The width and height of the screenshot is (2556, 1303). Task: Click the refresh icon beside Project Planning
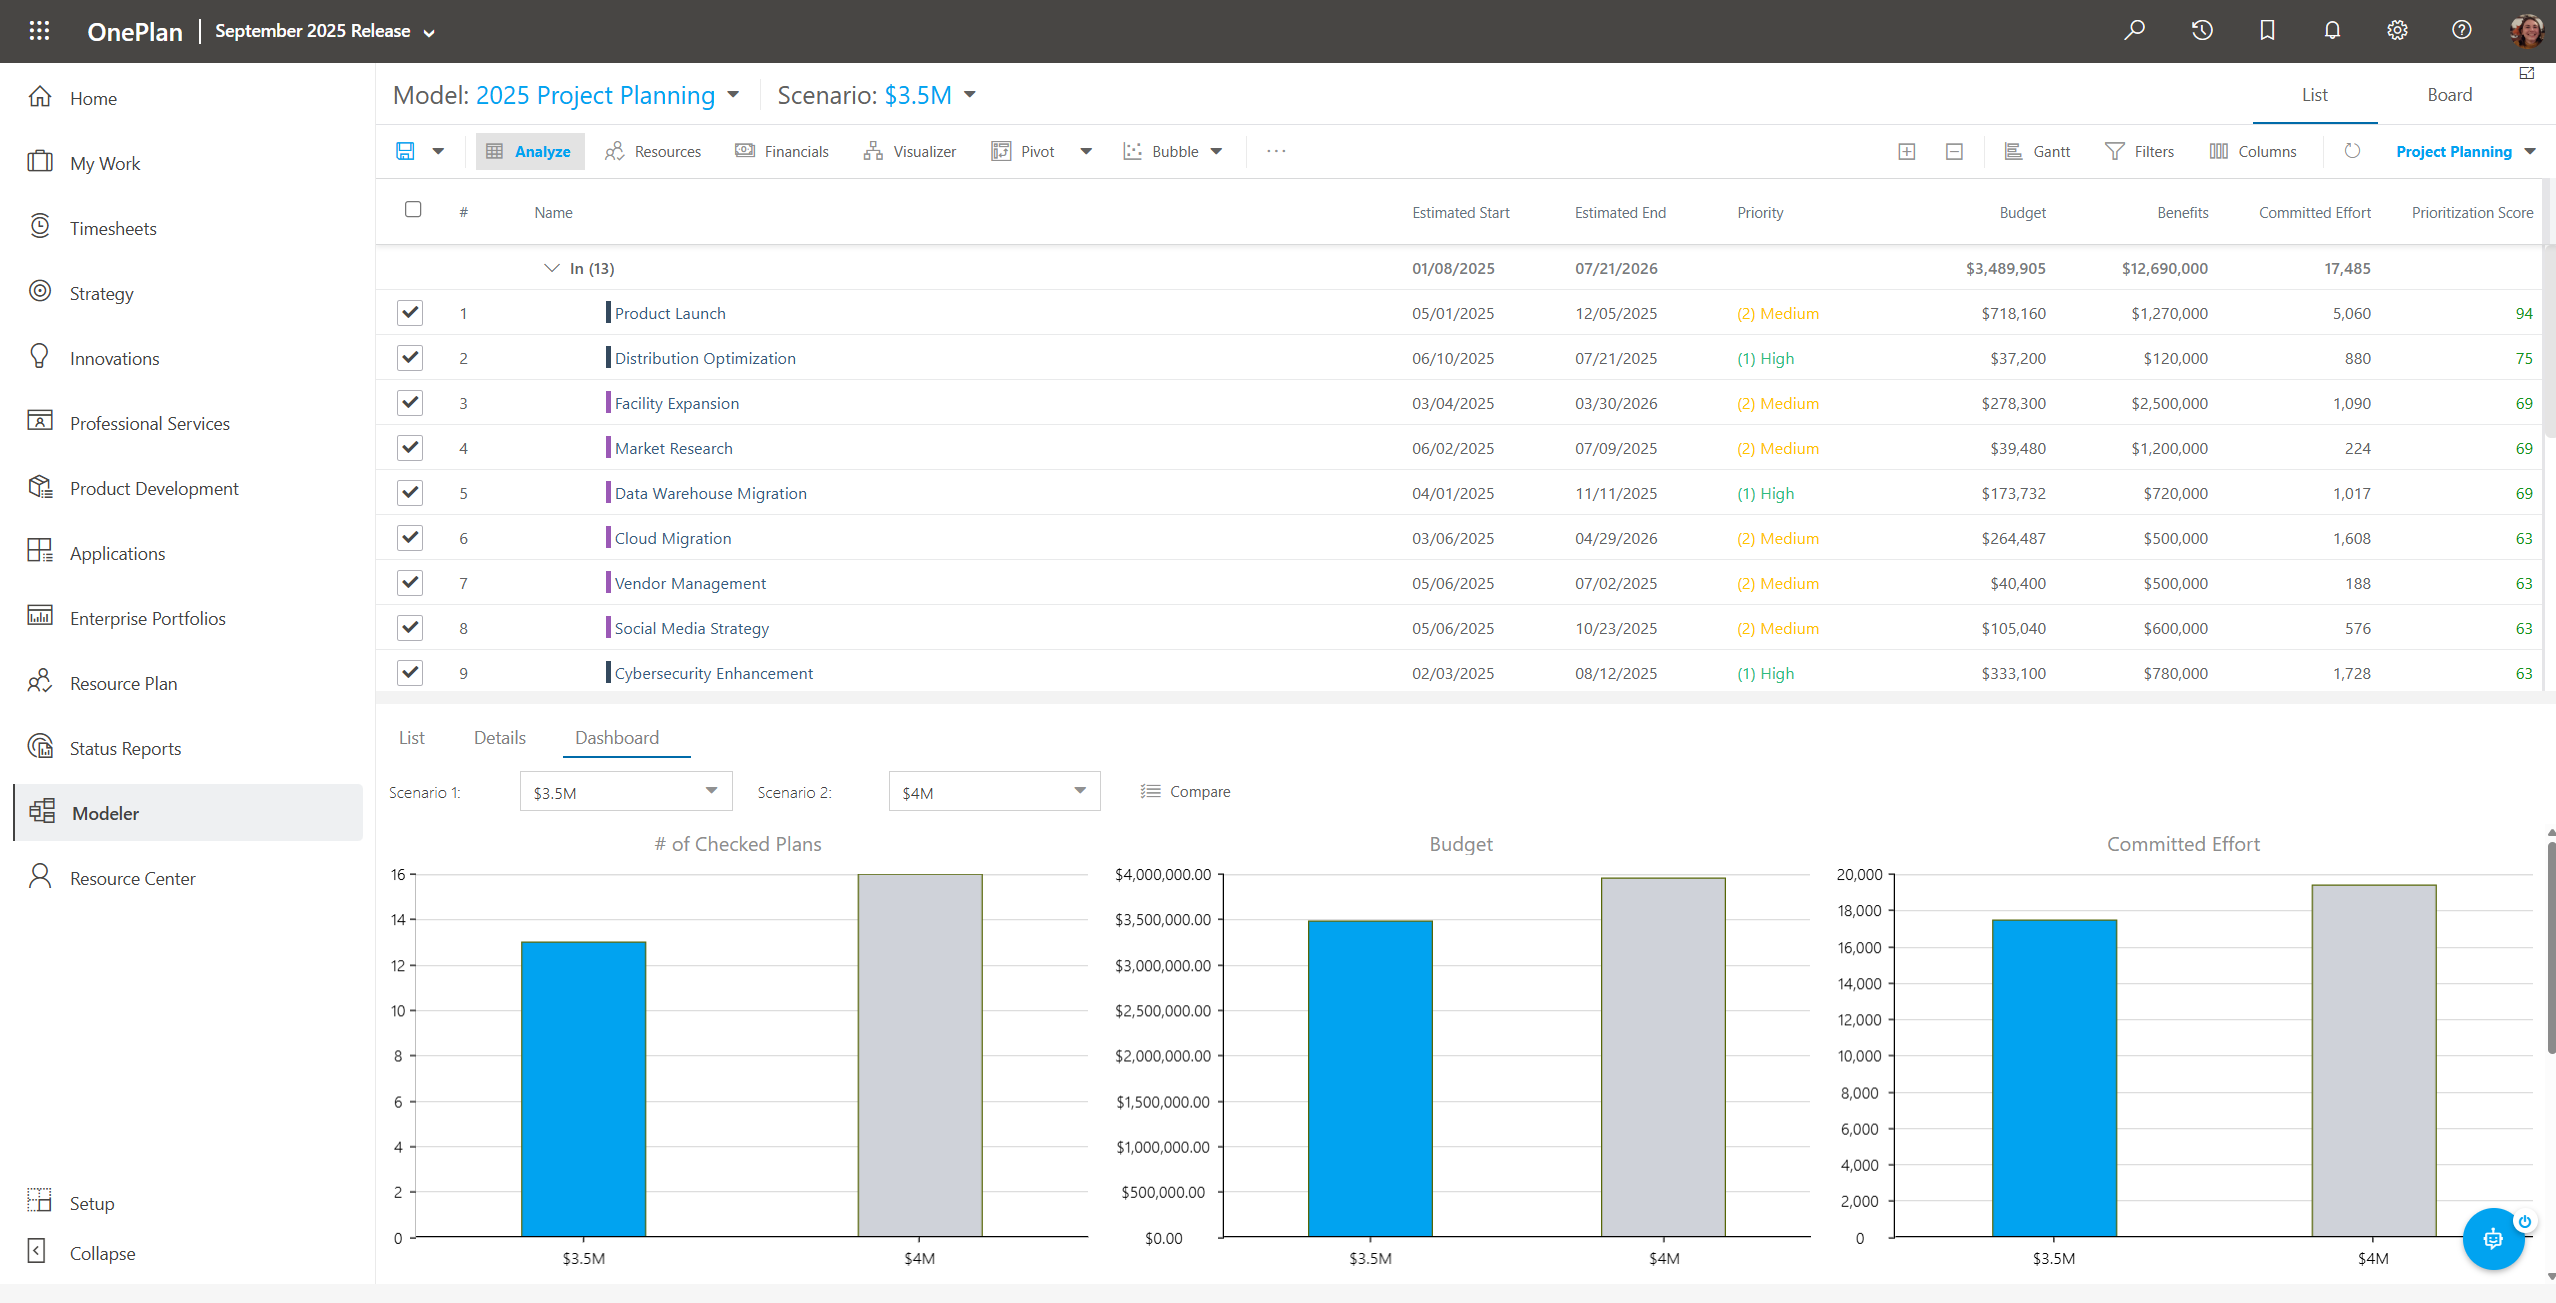click(2352, 151)
